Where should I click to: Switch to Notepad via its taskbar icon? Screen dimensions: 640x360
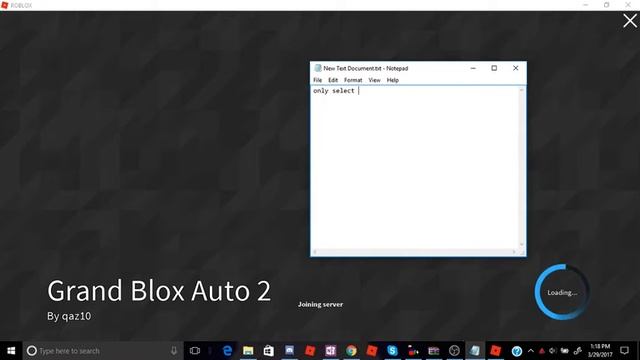(x=475, y=351)
